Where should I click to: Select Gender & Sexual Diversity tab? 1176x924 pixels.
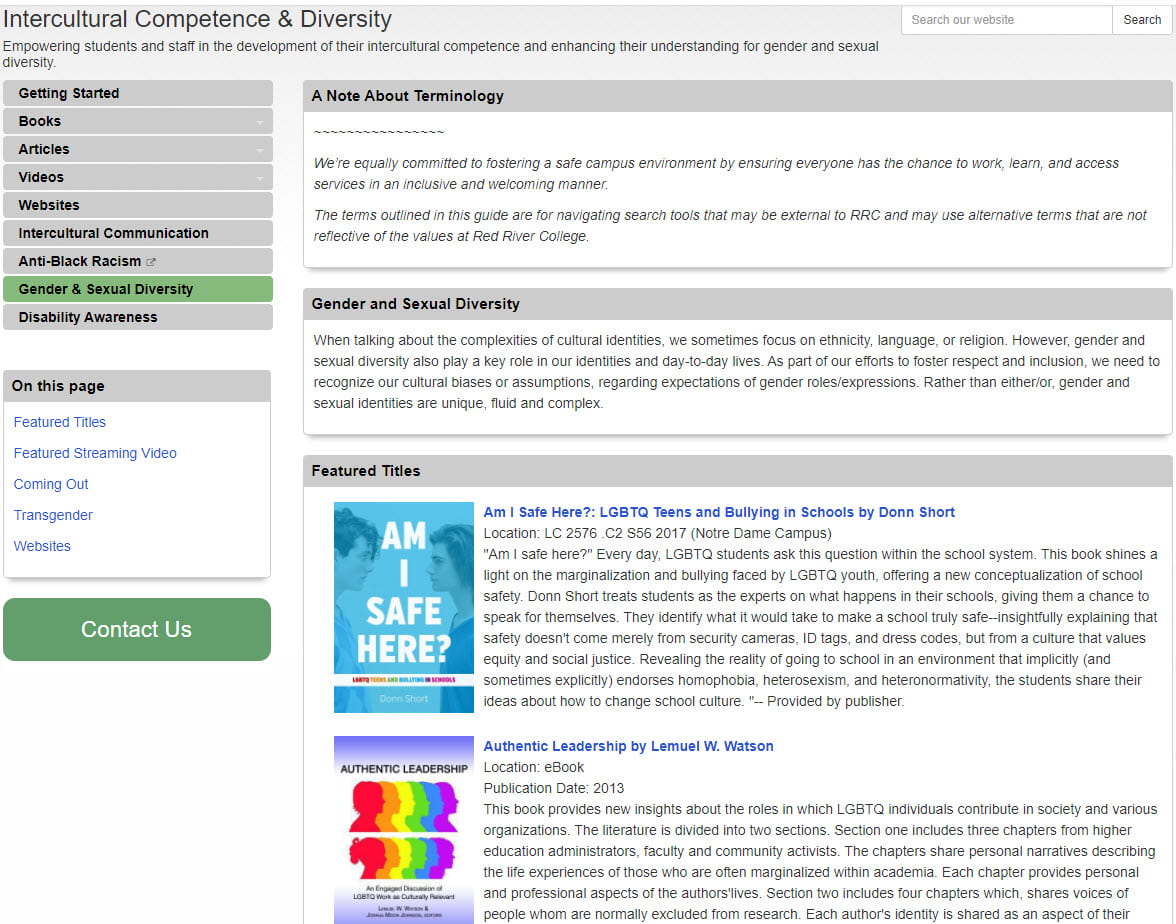tap(106, 289)
